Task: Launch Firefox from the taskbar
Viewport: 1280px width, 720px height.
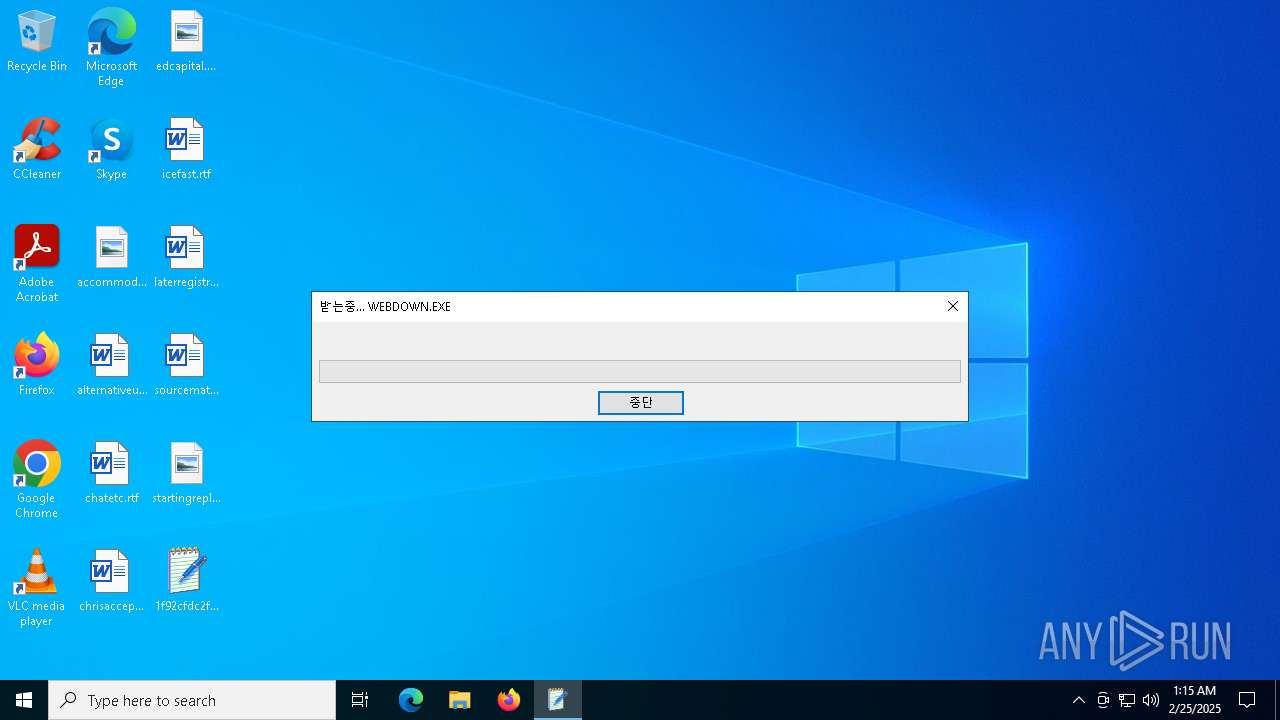Action: (509, 700)
